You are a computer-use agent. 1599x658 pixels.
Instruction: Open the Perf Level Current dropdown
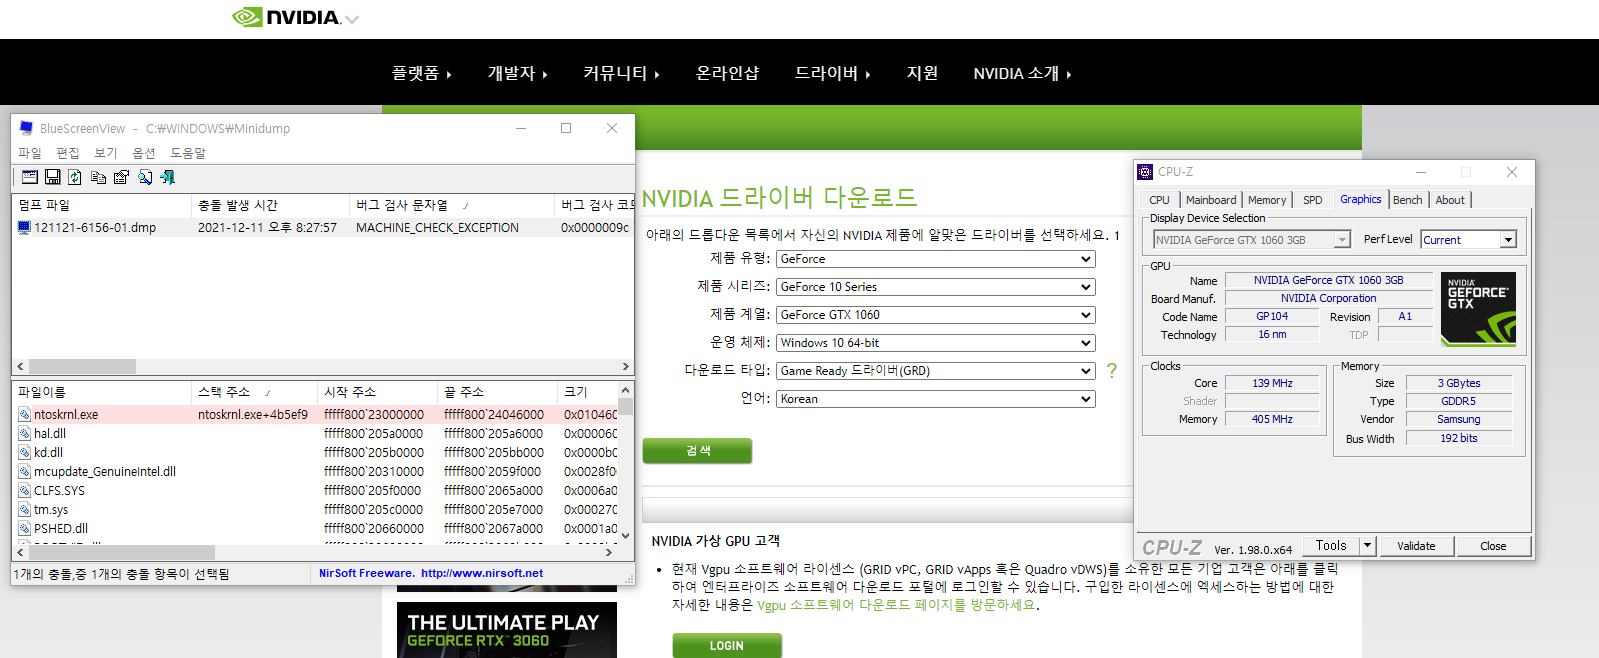point(1469,239)
